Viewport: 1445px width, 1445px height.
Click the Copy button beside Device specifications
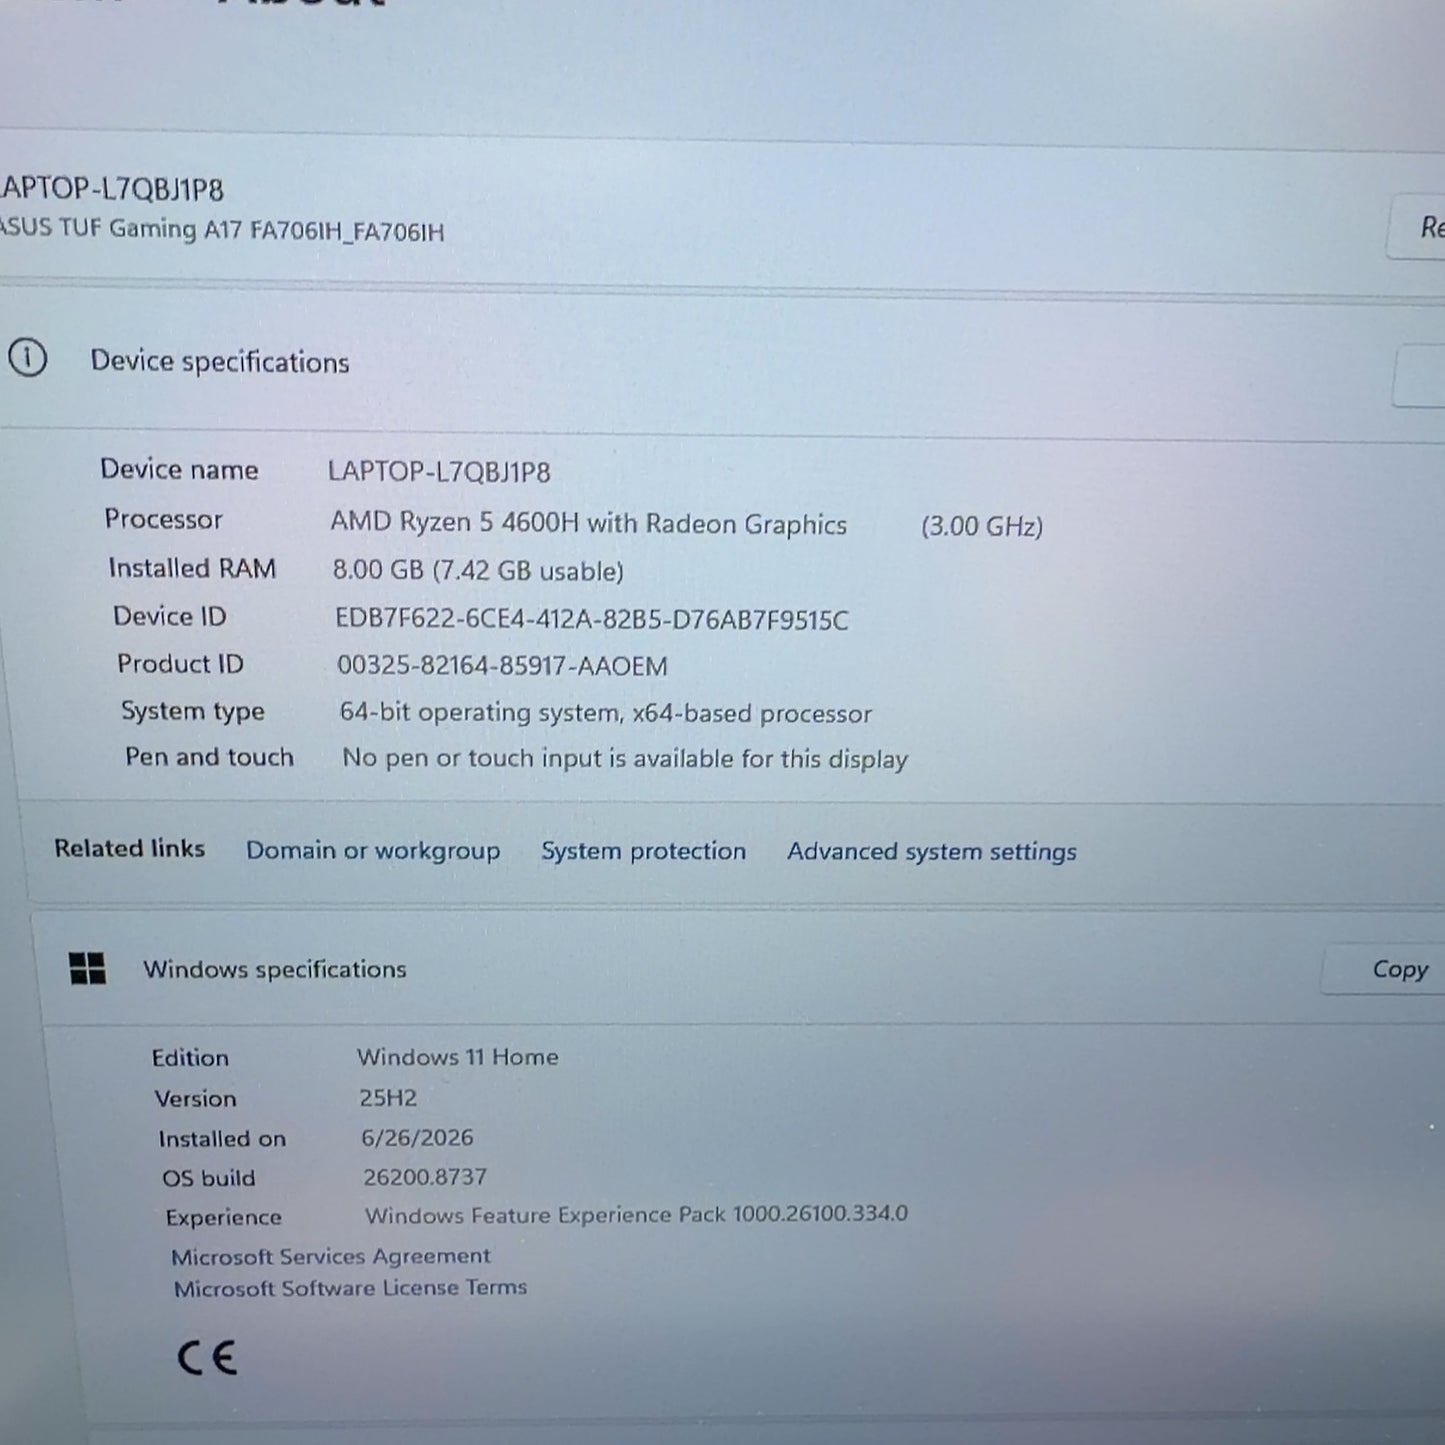(x=1421, y=376)
